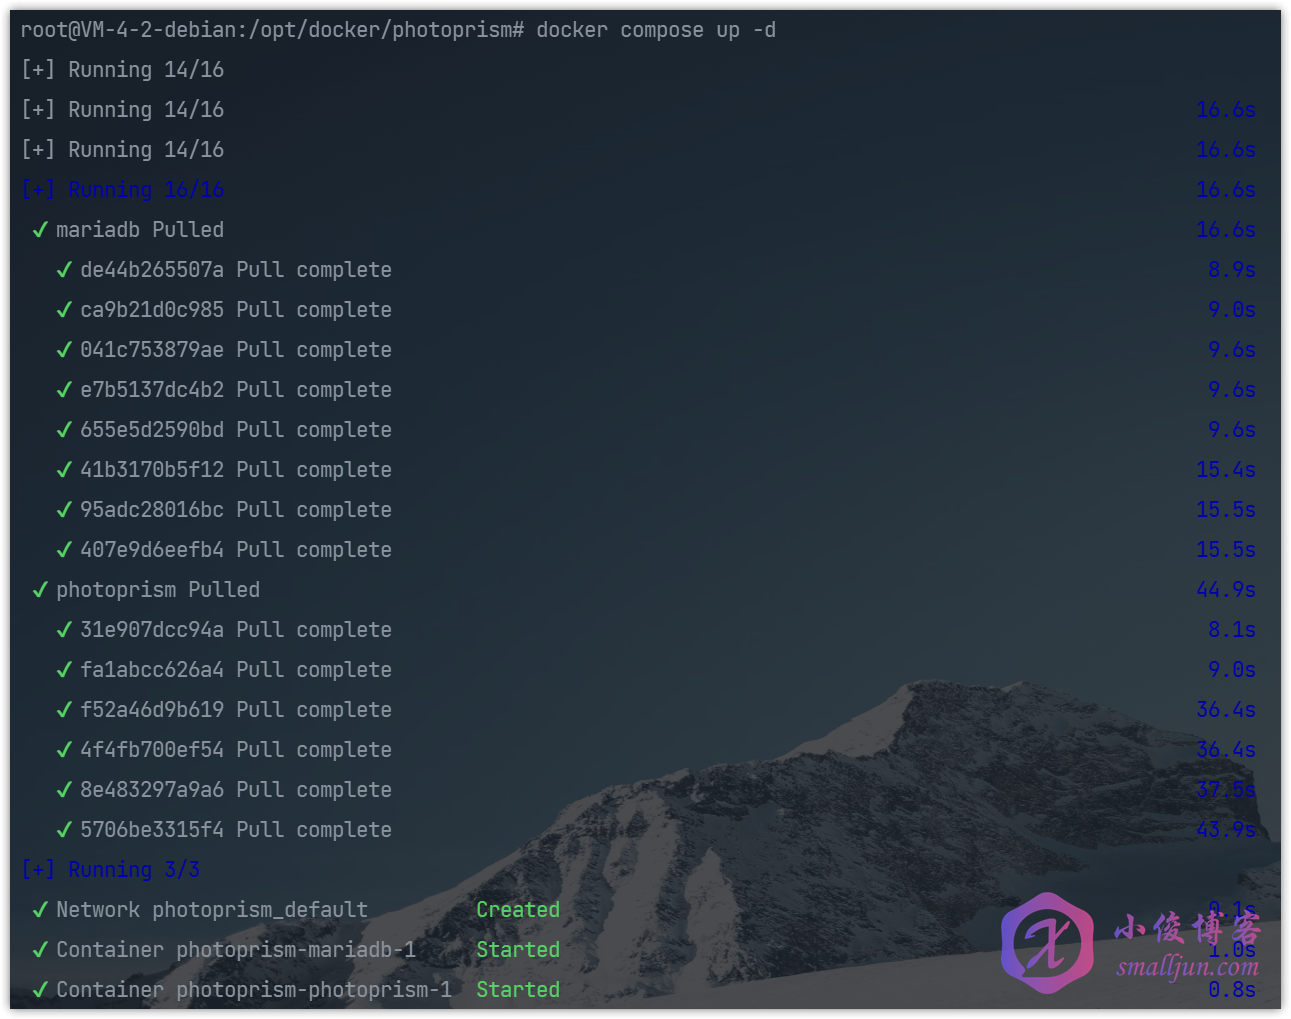The height and width of the screenshot is (1019, 1291).
Task: Click the checkmark beside ca9b21d0c985
Action: (x=64, y=310)
